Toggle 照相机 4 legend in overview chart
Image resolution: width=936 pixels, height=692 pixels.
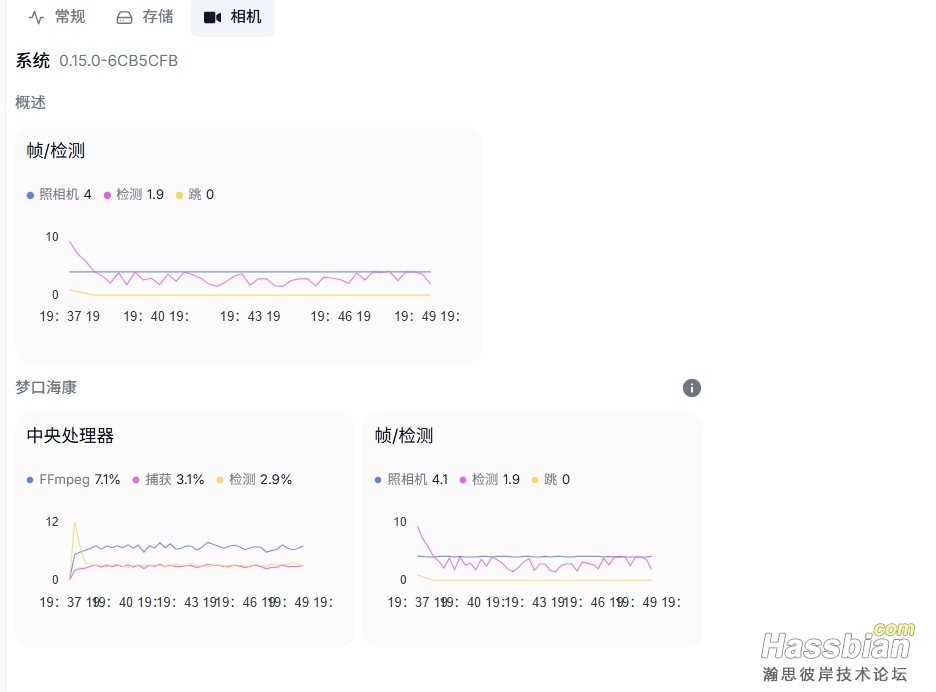click(59, 195)
